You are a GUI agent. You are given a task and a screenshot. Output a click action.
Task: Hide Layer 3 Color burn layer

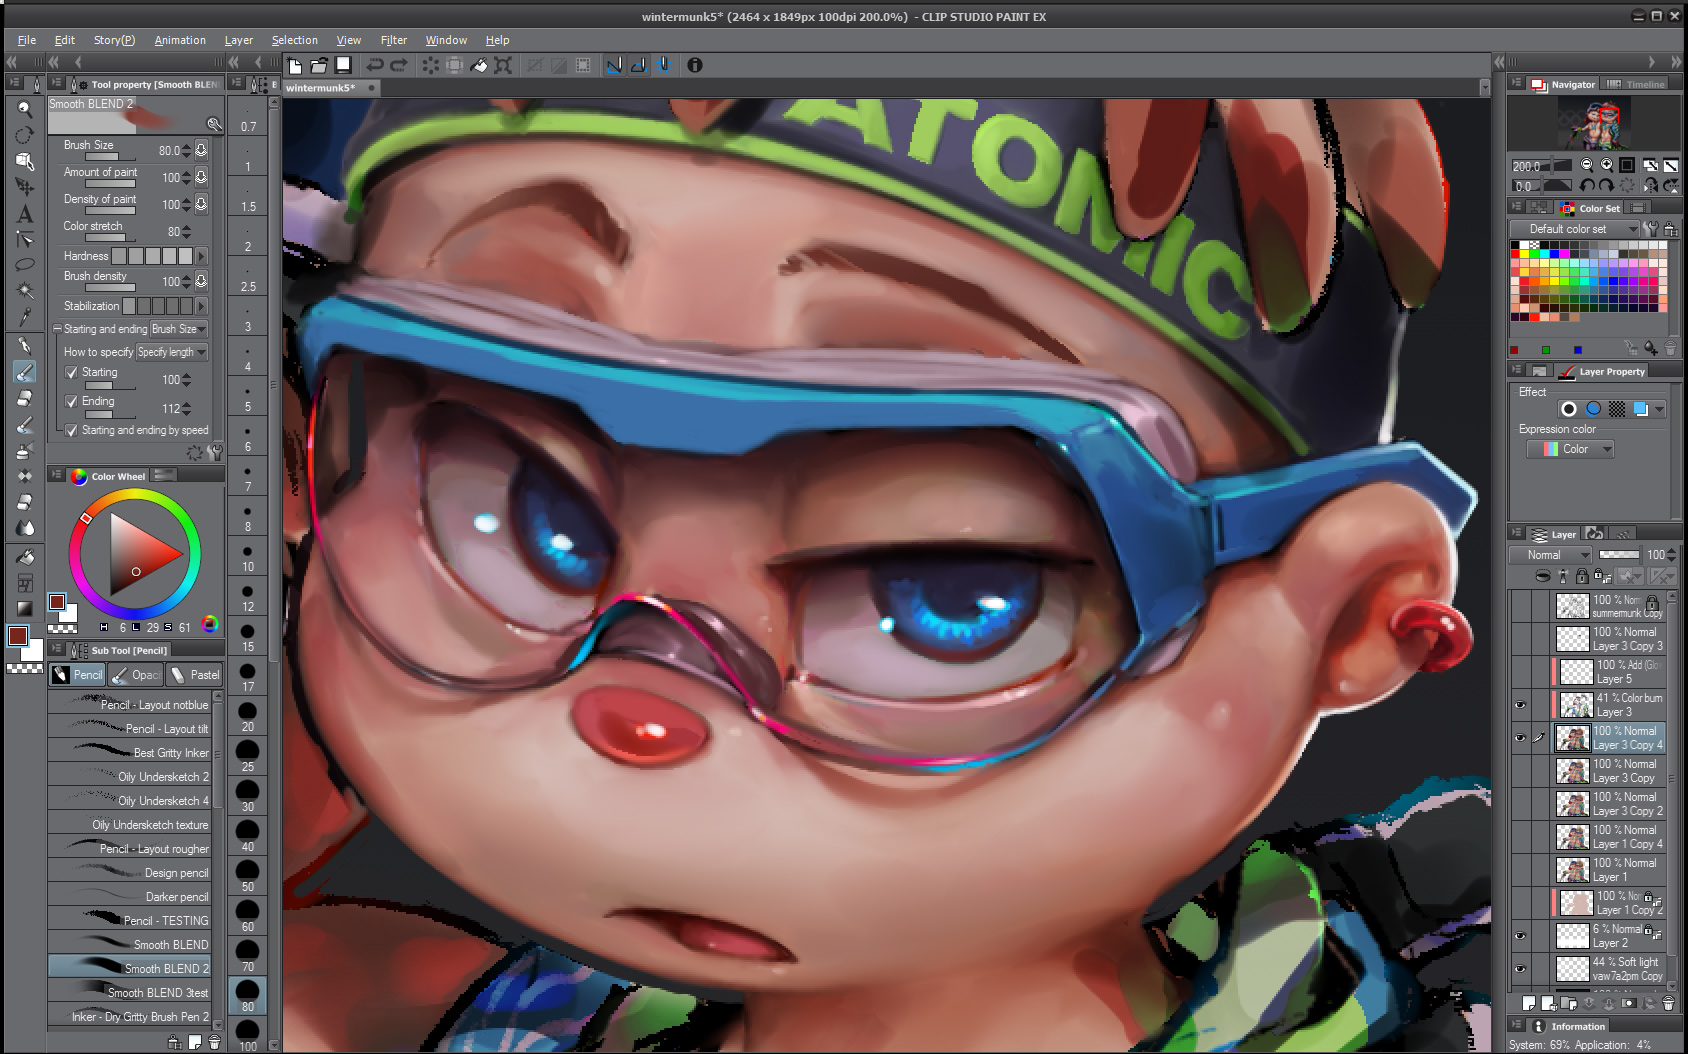1520,705
